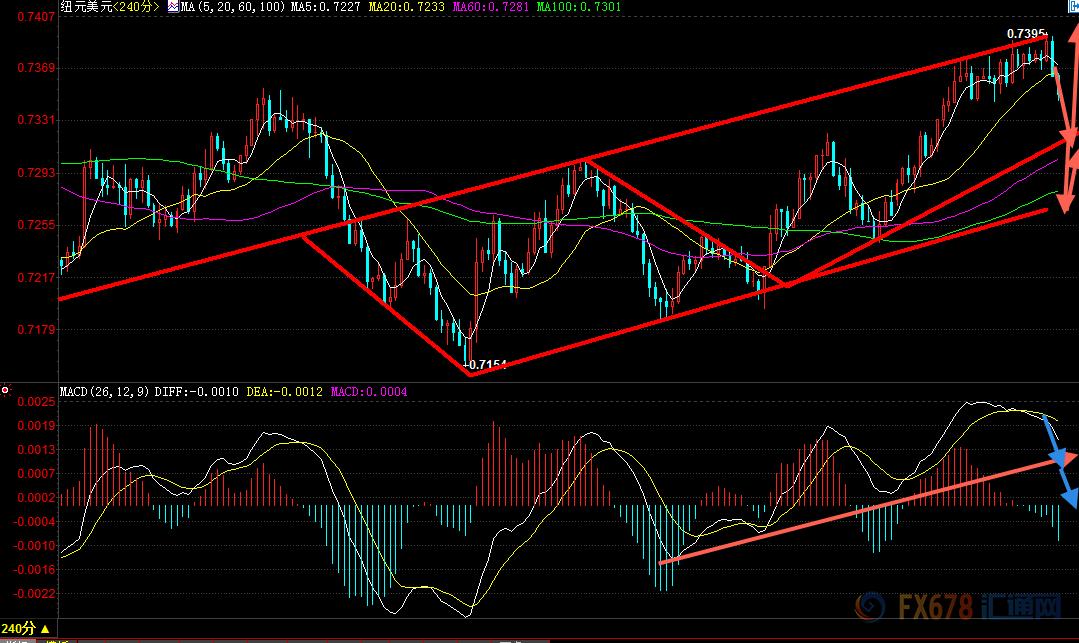Click the yellow DEA value label
This screenshot has width=1079, height=643.
point(284,392)
